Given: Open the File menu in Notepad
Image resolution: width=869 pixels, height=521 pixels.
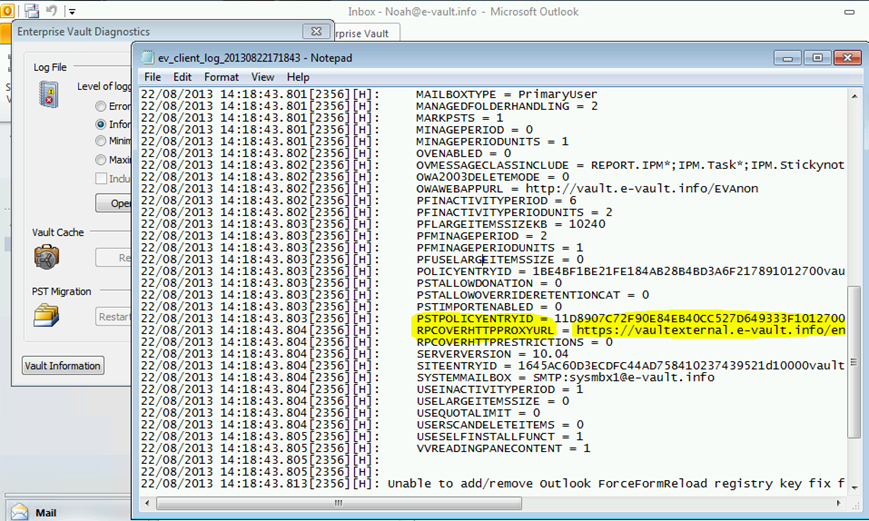Looking at the screenshot, I should (152, 77).
